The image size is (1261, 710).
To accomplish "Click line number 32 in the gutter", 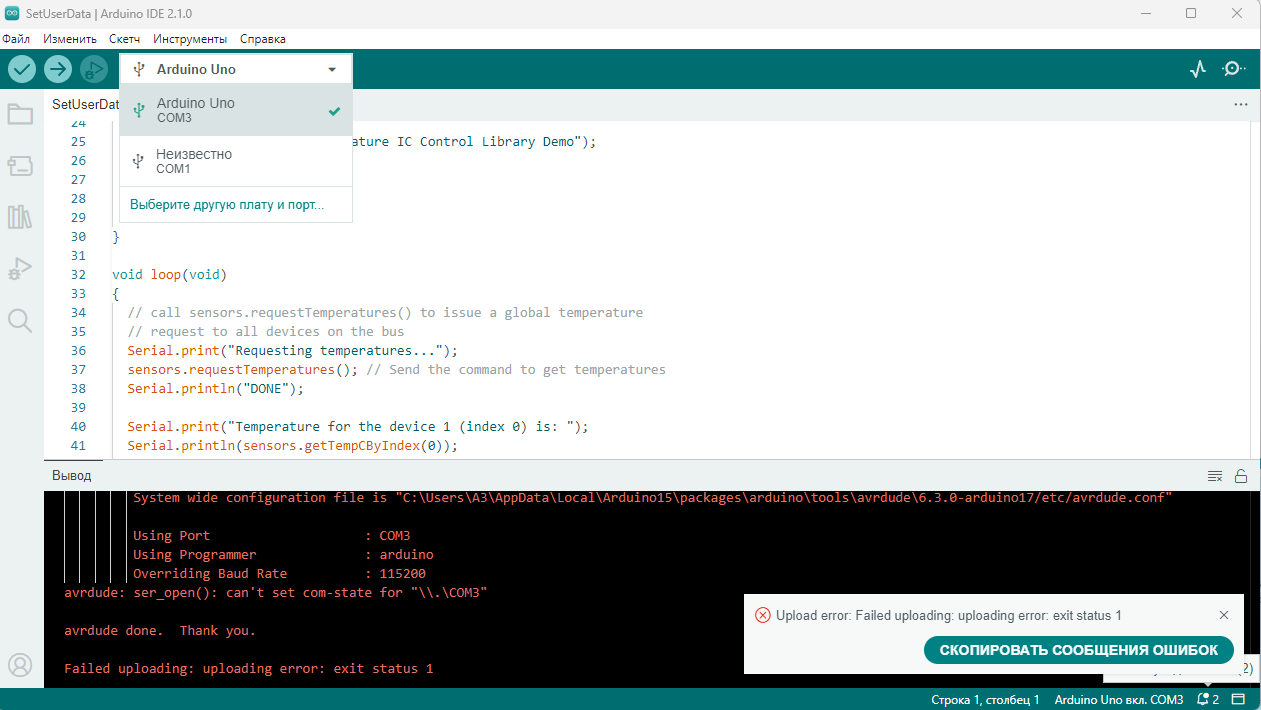I will (79, 274).
